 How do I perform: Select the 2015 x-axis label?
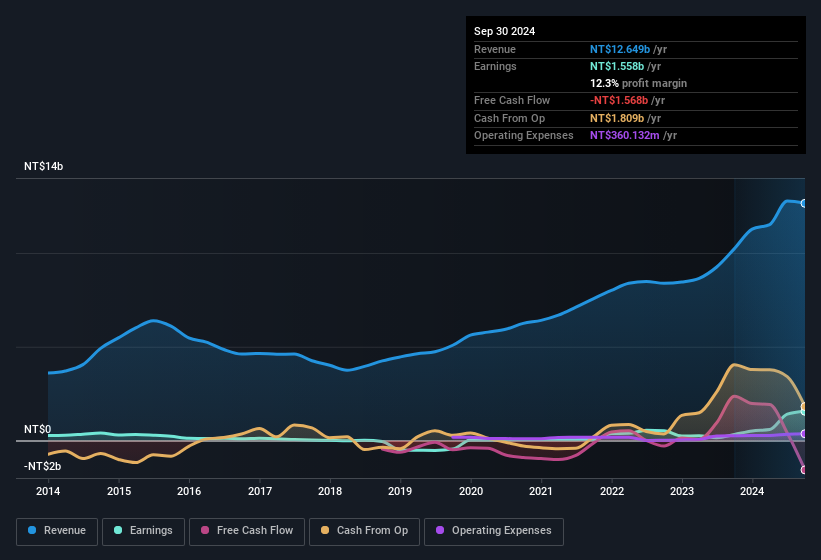click(119, 491)
